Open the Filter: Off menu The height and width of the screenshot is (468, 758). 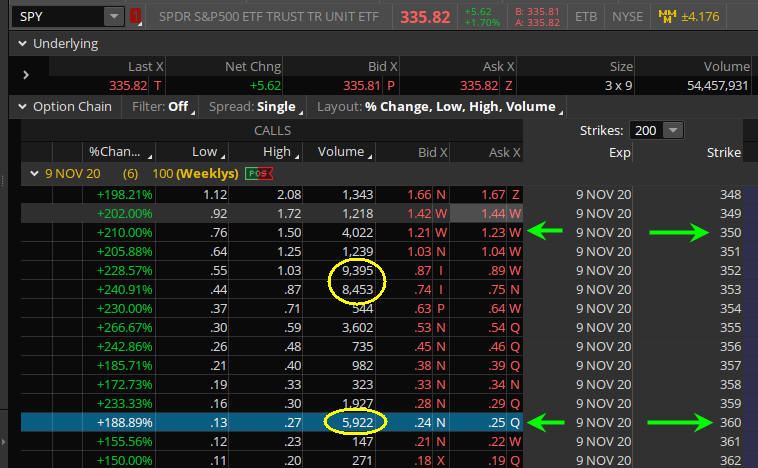(x=163, y=107)
